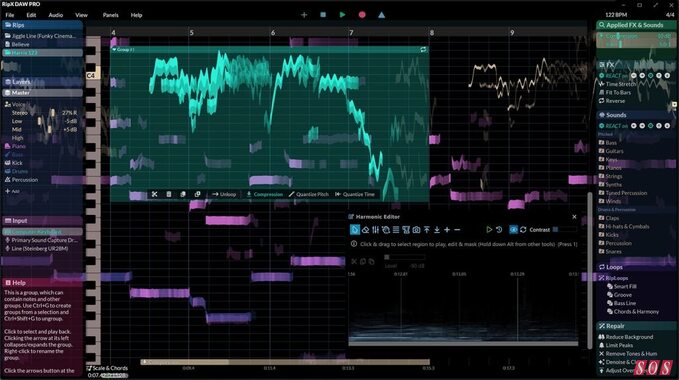Start recording with the red record button
The width and height of the screenshot is (679, 380).
point(362,15)
